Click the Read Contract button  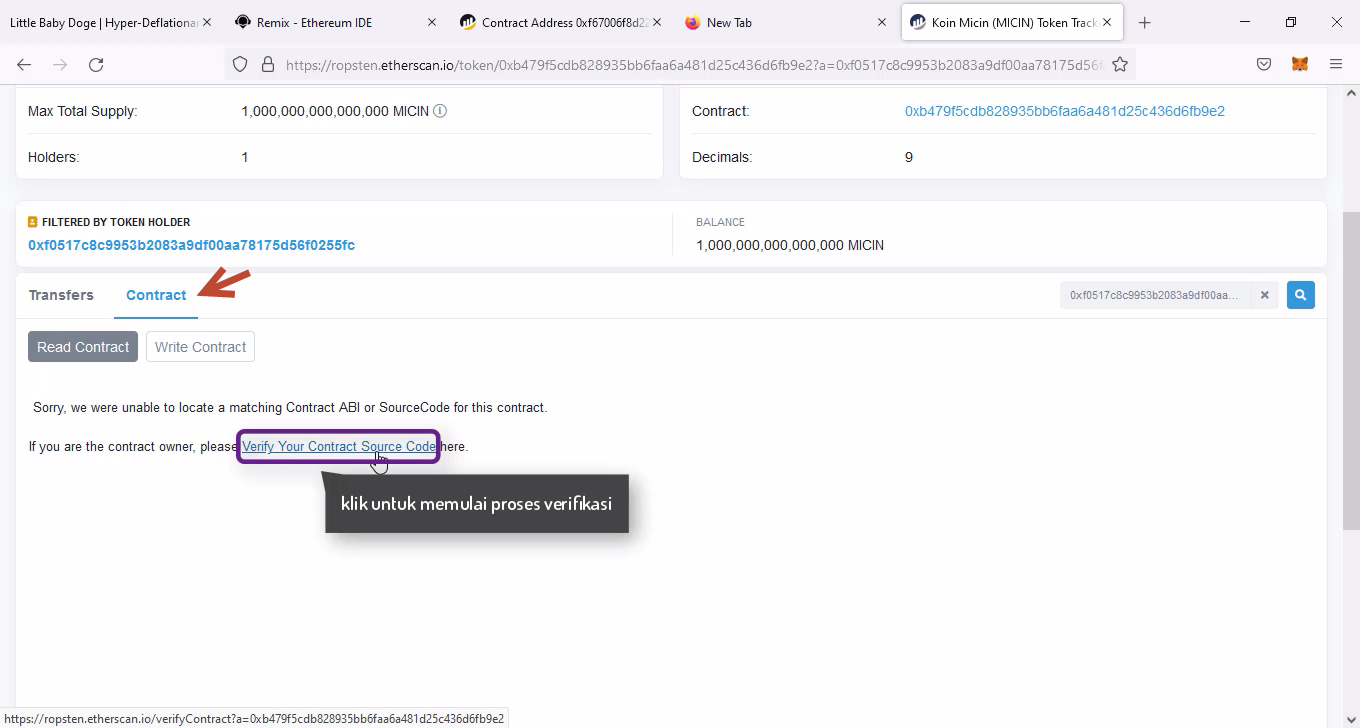(83, 347)
